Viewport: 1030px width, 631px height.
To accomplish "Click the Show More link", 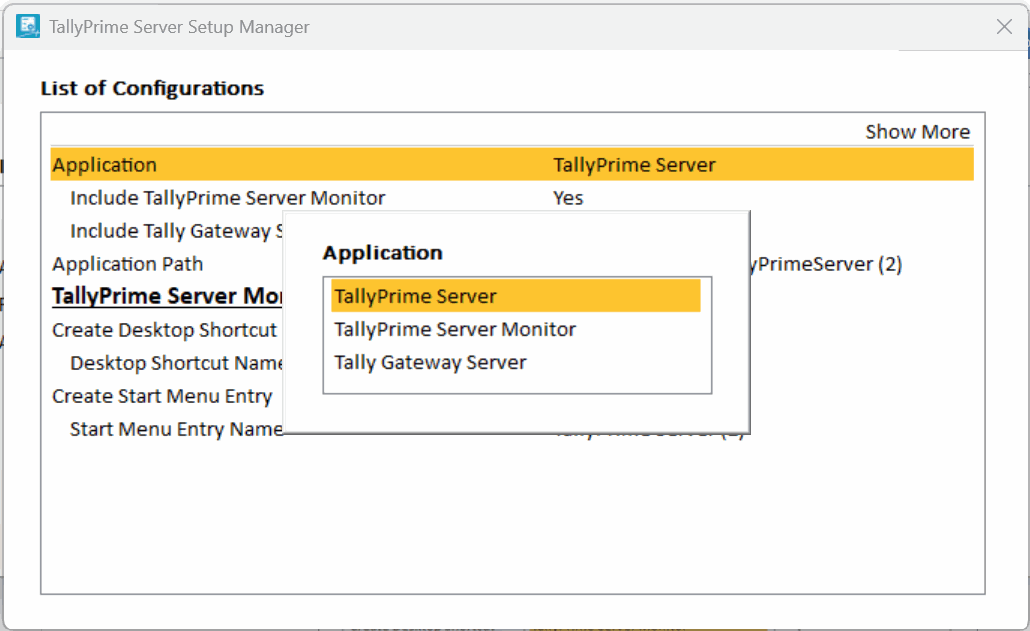I will tap(917, 132).
